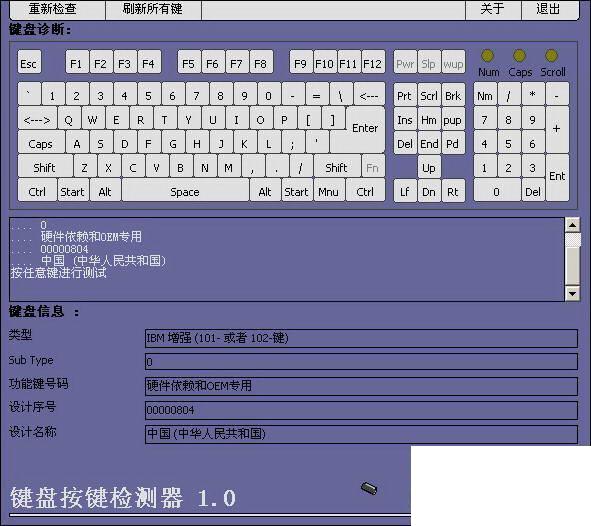591x526 pixels.
Task: Click the 重新检查 button
Action: pos(57,9)
